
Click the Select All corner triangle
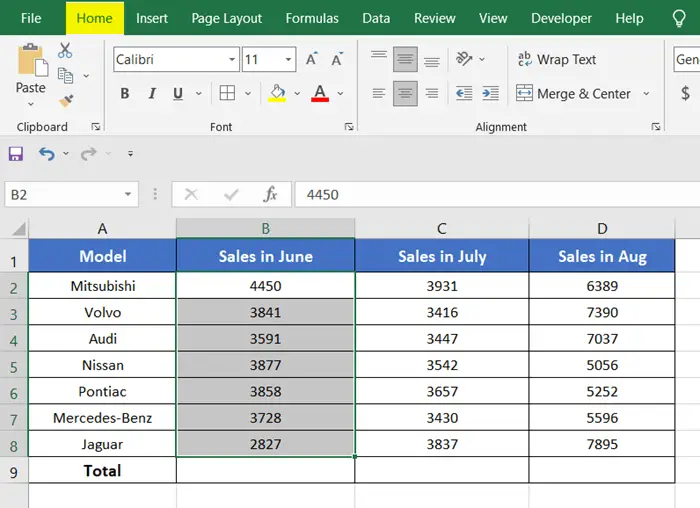(18, 229)
